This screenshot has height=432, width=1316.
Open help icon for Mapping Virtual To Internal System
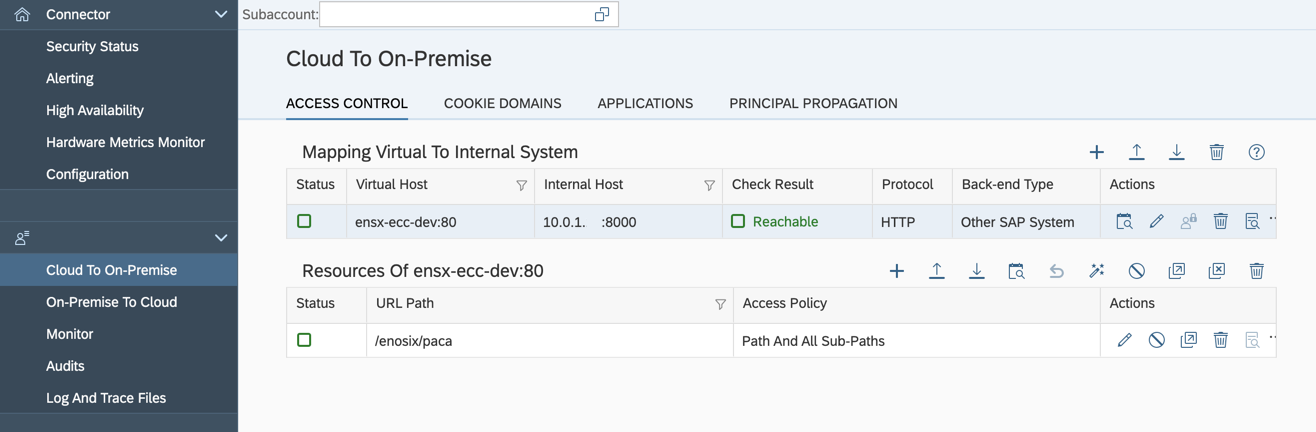point(1257,152)
